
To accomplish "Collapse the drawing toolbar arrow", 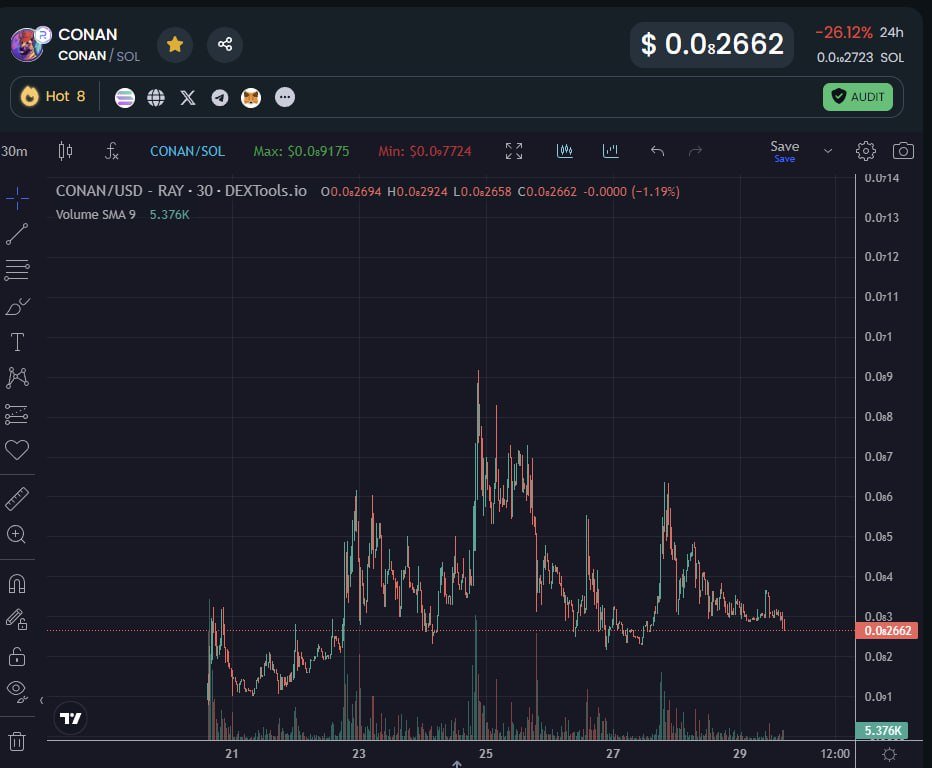I will click(x=41, y=701).
